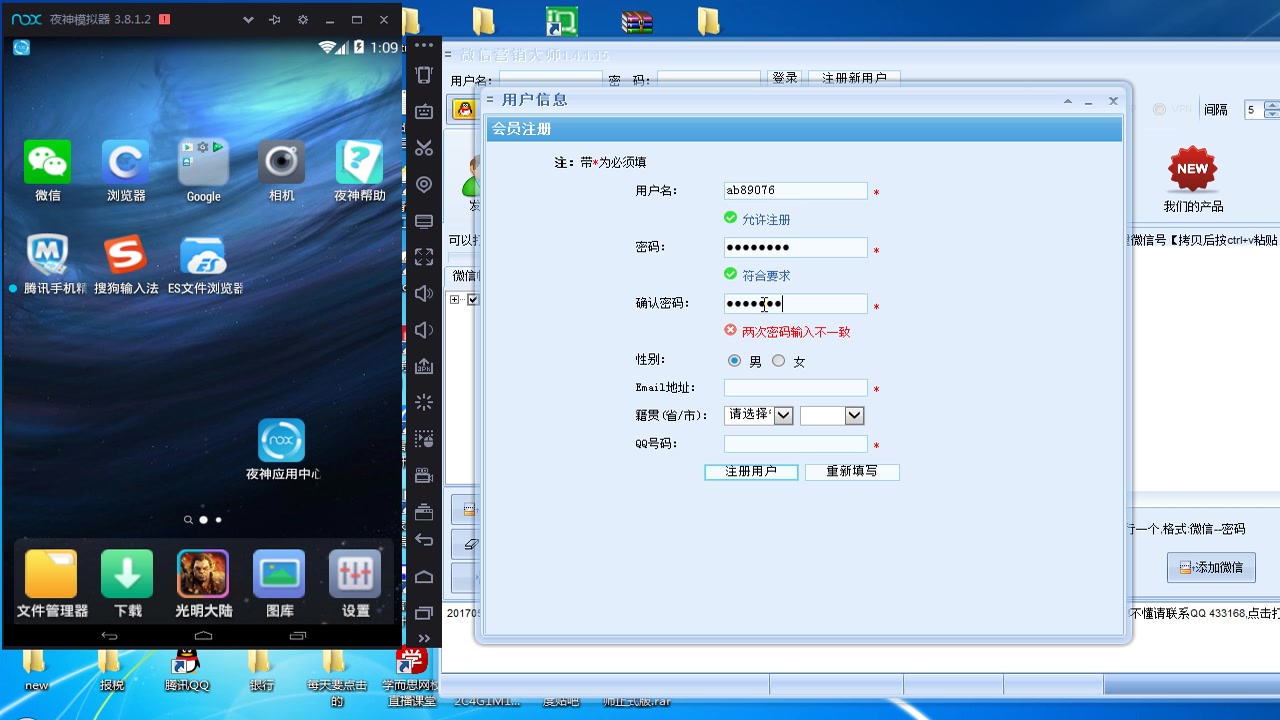Open Nox title bar dropdown arrow menu

click(x=249, y=20)
